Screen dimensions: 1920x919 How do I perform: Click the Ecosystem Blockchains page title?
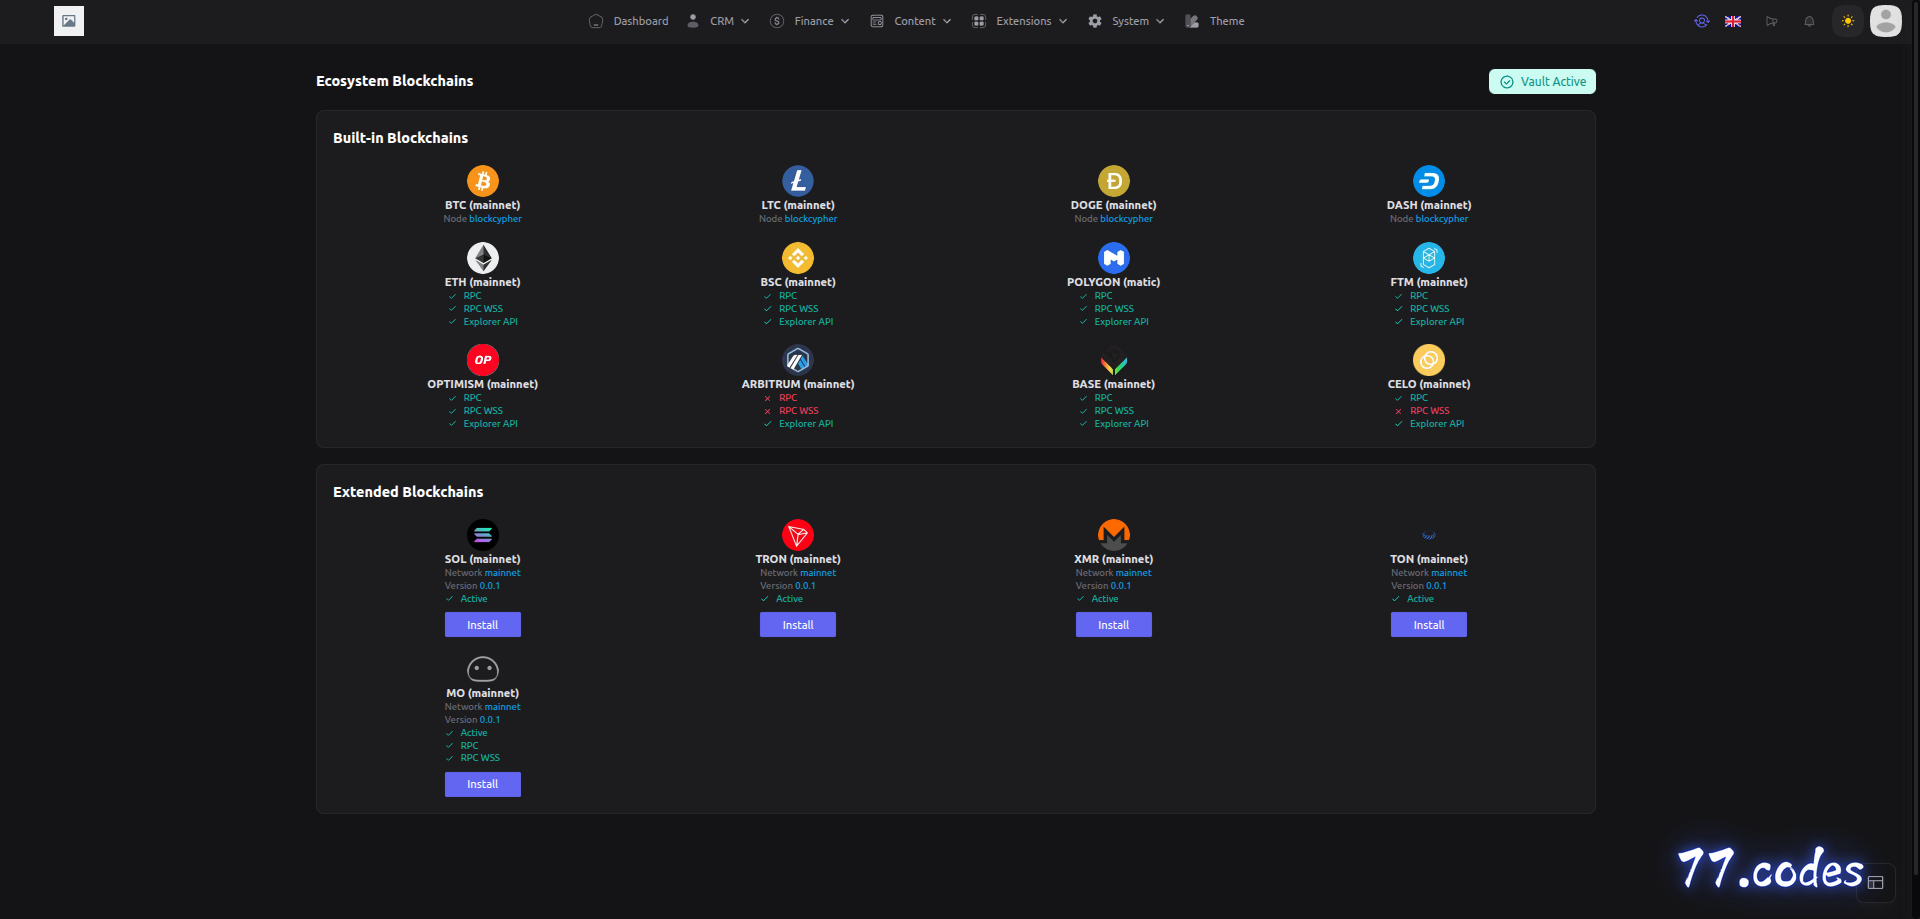(395, 81)
